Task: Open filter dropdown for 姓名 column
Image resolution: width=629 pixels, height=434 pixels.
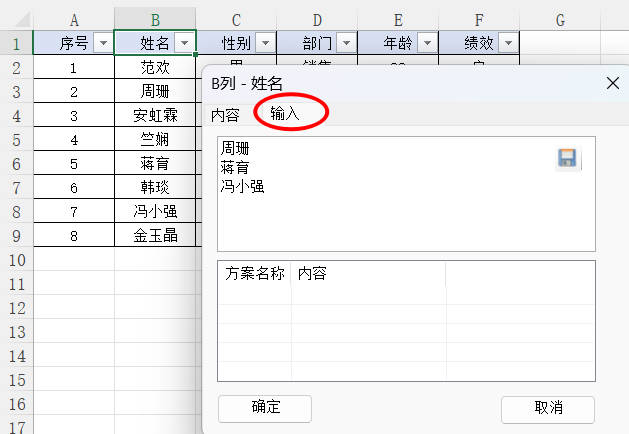Action: point(183,42)
